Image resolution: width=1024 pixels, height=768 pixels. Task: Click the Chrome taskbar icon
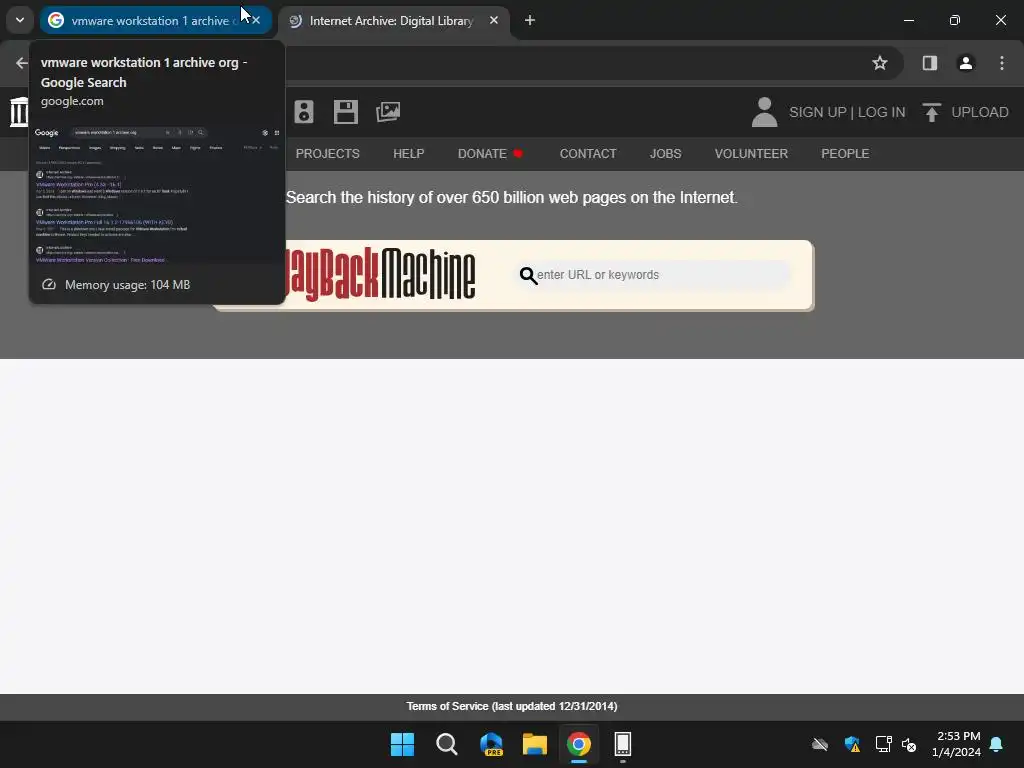[x=579, y=744]
